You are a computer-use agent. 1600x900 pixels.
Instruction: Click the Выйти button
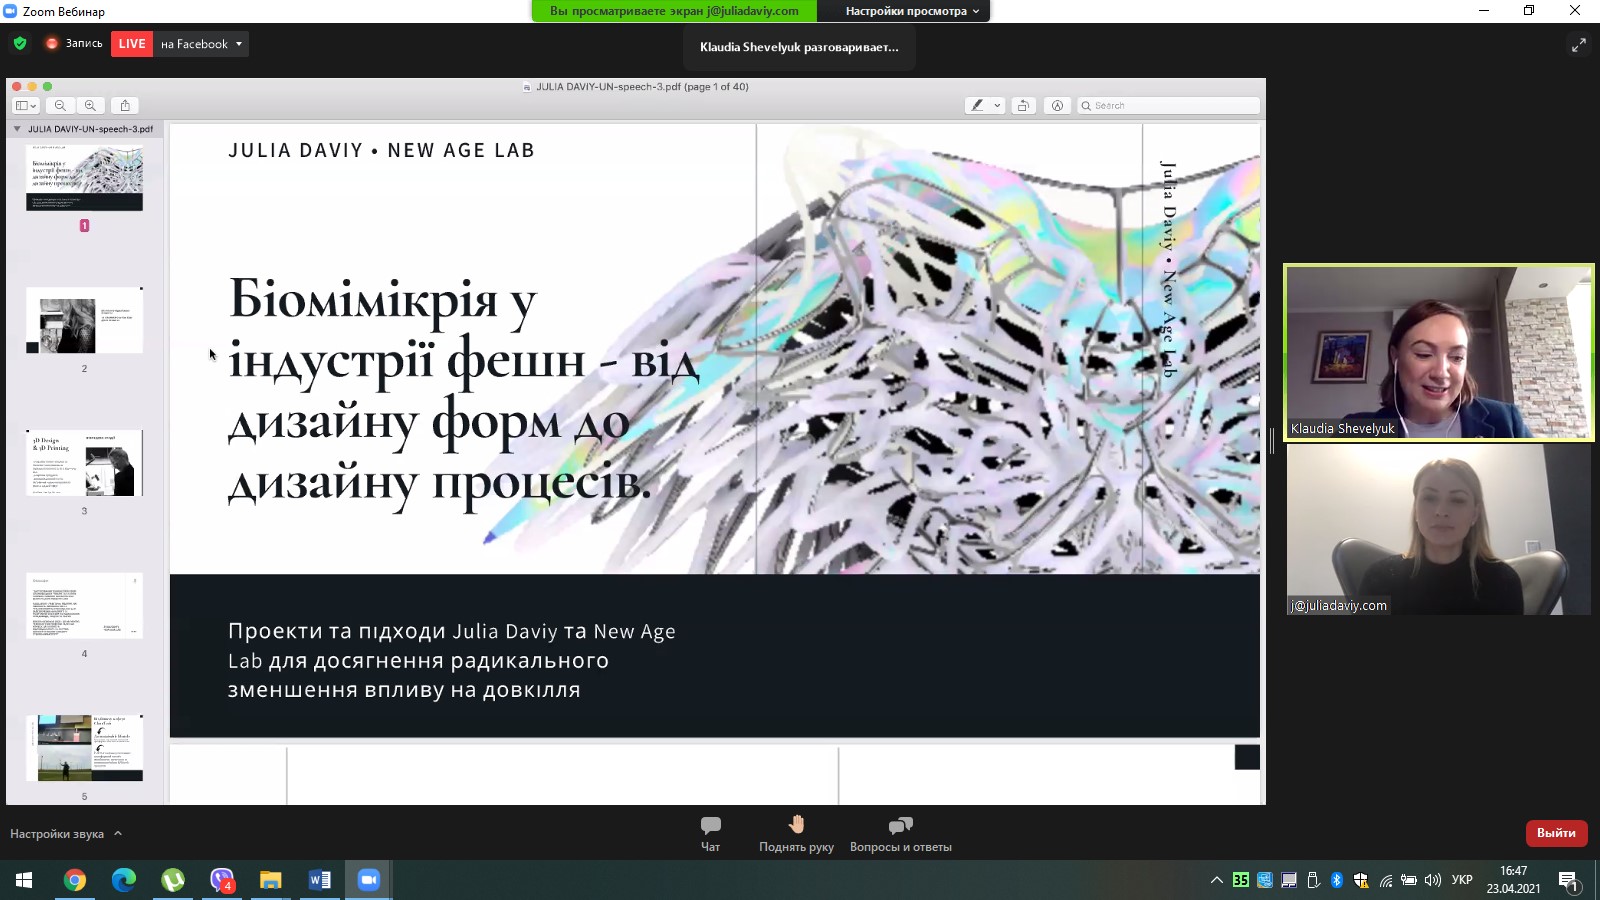tap(1556, 833)
